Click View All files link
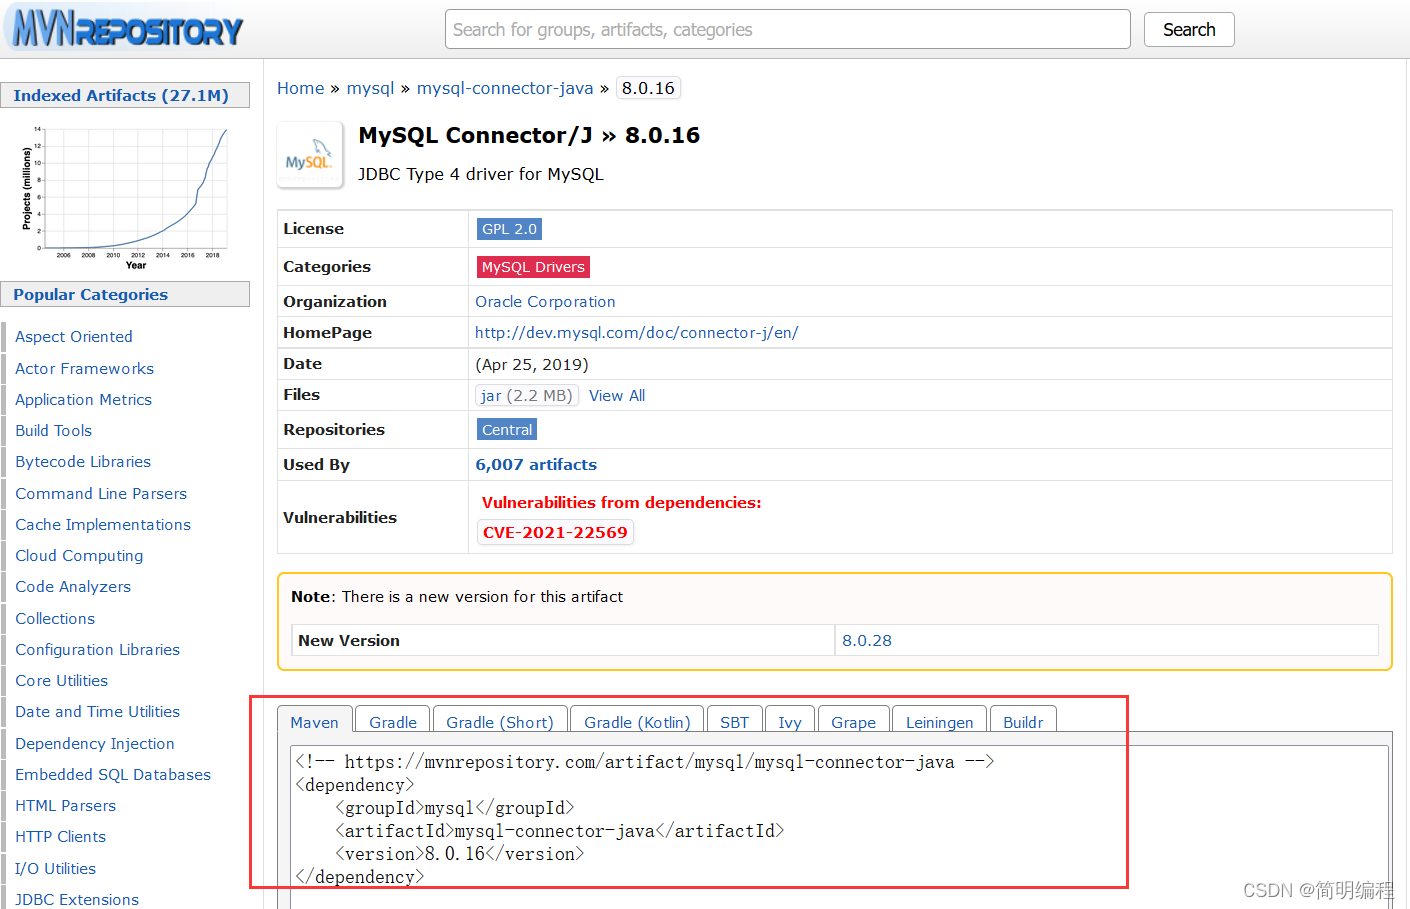The width and height of the screenshot is (1410, 909). pos(617,396)
